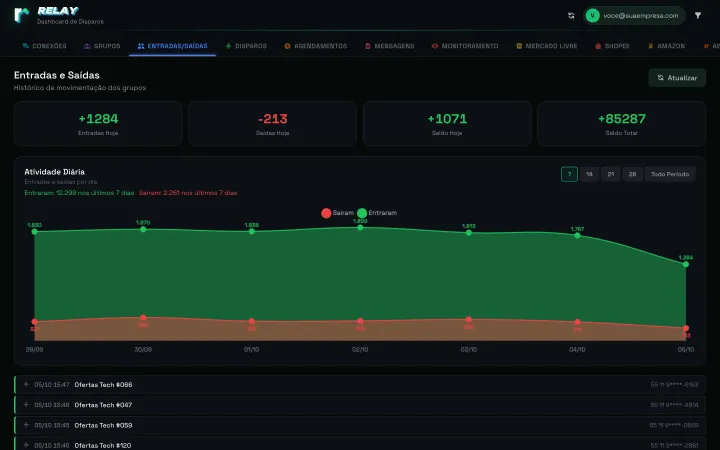Select the Todo Período range button
Image resolution: width=720 pixels, height=450 pixels.
[670, 174]
